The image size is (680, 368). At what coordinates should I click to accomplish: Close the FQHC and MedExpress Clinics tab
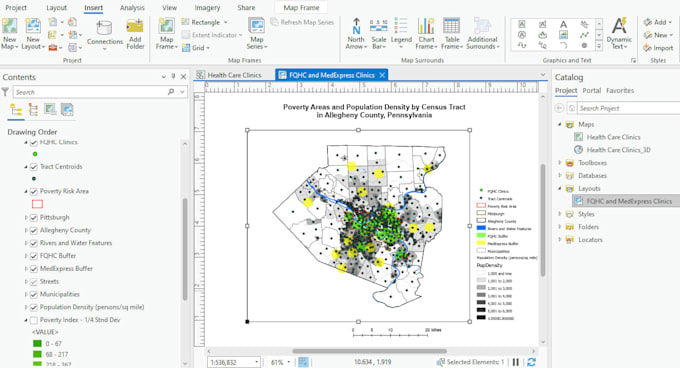(x=382, y=75)
